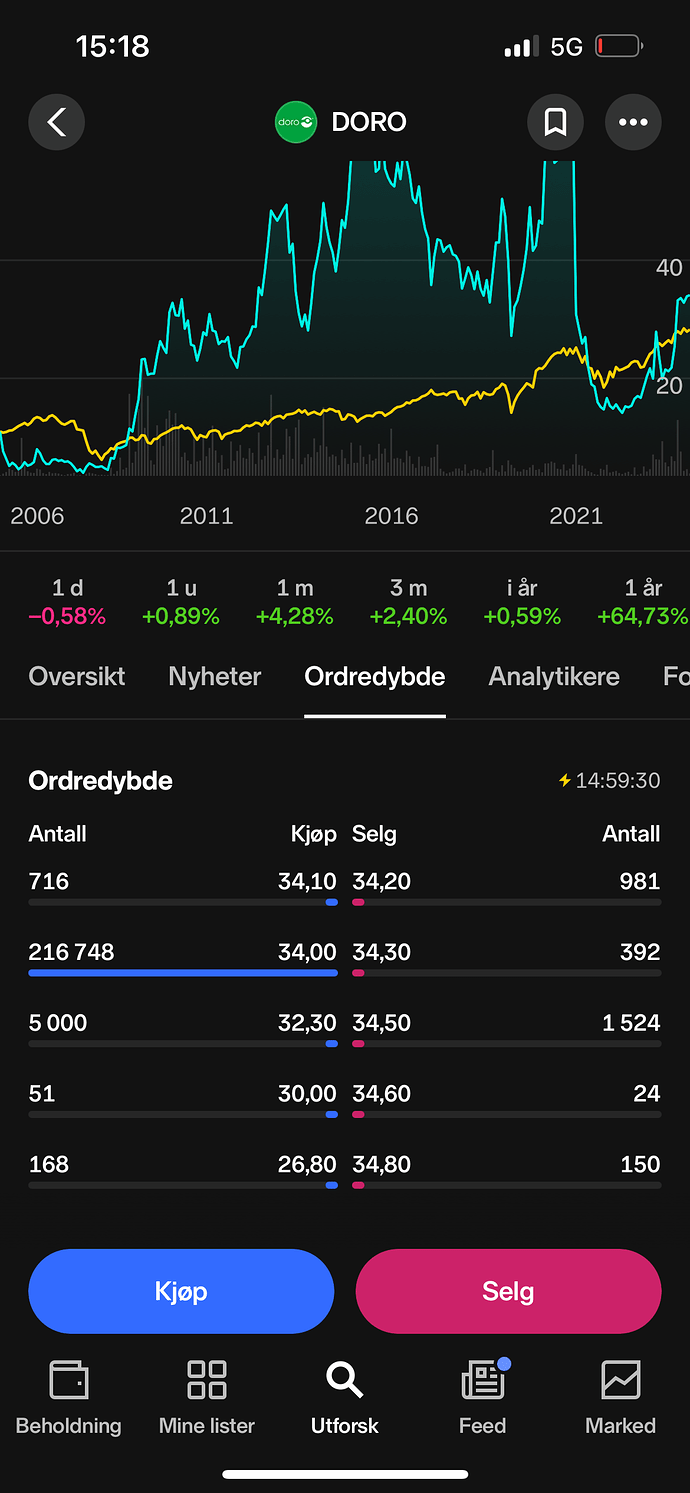Viewport: 690px width, 1493px height.
Task: Tap the long blue depth bar for 34,00
Action: click(183, 973)
